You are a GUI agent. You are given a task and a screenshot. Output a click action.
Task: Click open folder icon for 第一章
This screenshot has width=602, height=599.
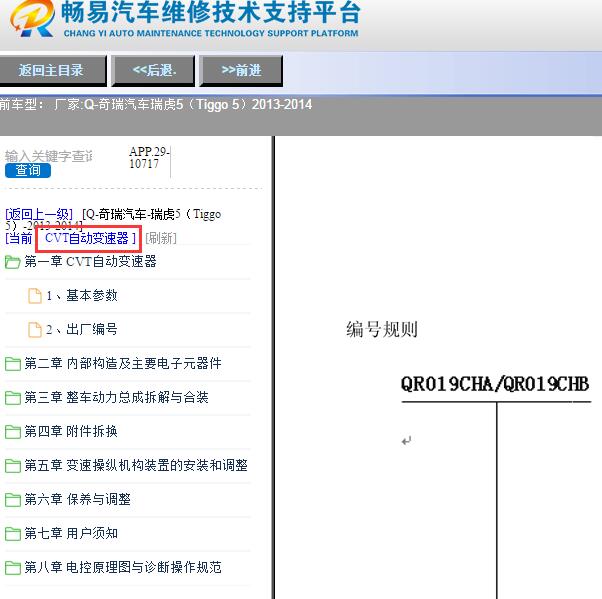coord(13,262)
